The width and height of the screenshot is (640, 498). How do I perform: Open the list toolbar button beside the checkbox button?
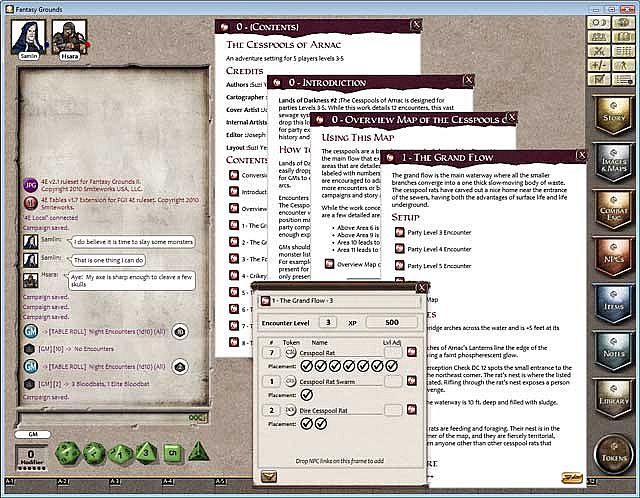[623, 79]
